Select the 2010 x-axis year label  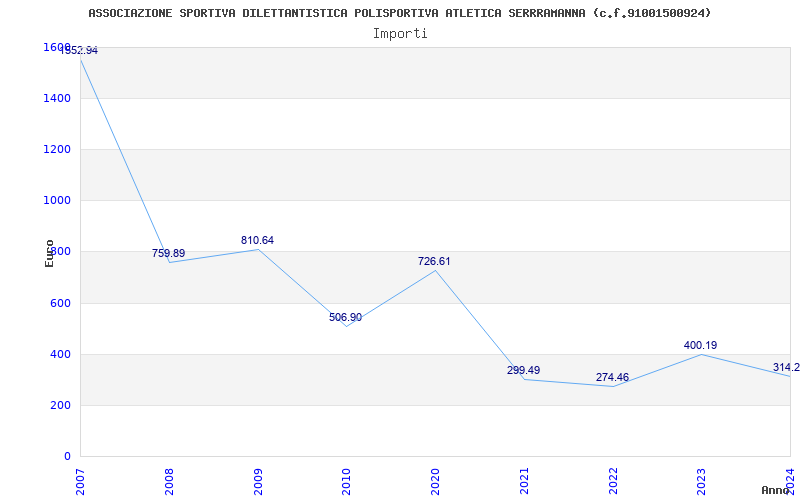click(346, 481)
